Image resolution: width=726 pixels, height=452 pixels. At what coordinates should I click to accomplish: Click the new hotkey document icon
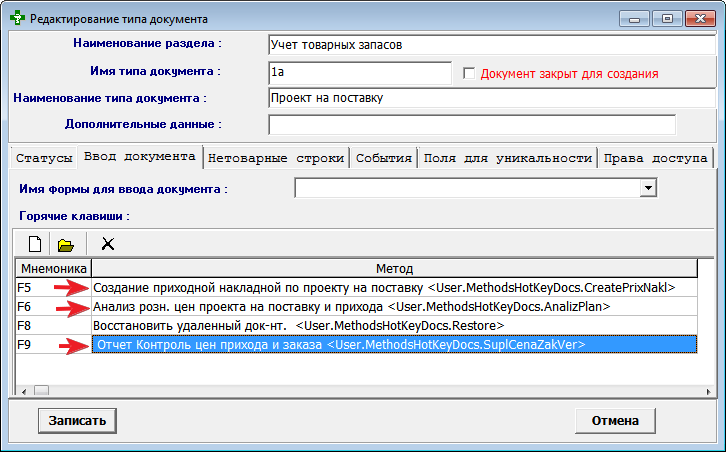pos(35,244)
